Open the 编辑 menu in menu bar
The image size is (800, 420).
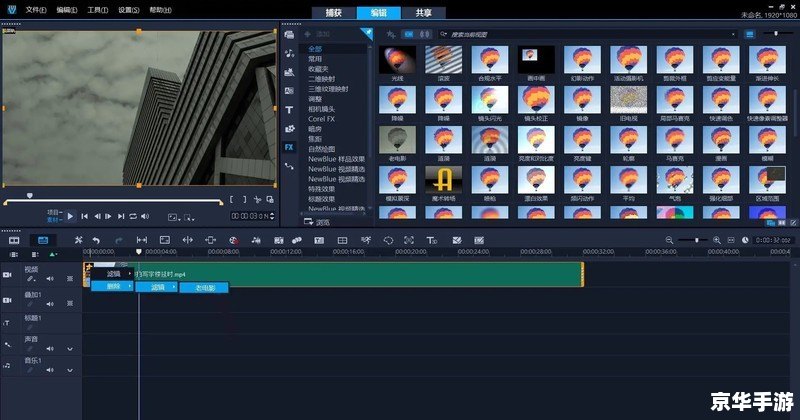(66, 10)
